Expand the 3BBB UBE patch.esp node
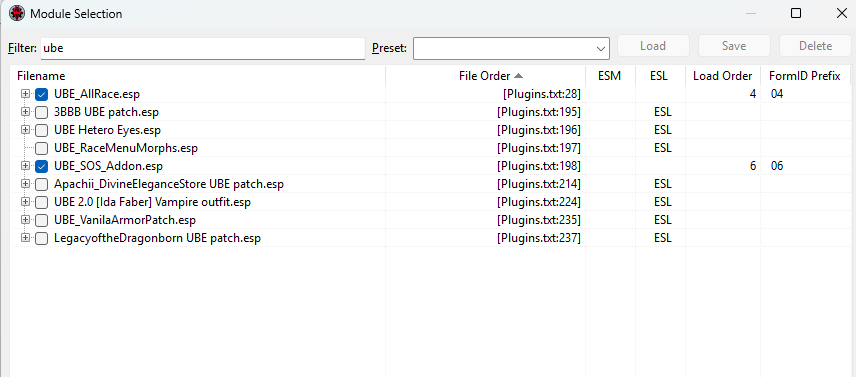Screen dimensions: 856x377 (25, 112)
